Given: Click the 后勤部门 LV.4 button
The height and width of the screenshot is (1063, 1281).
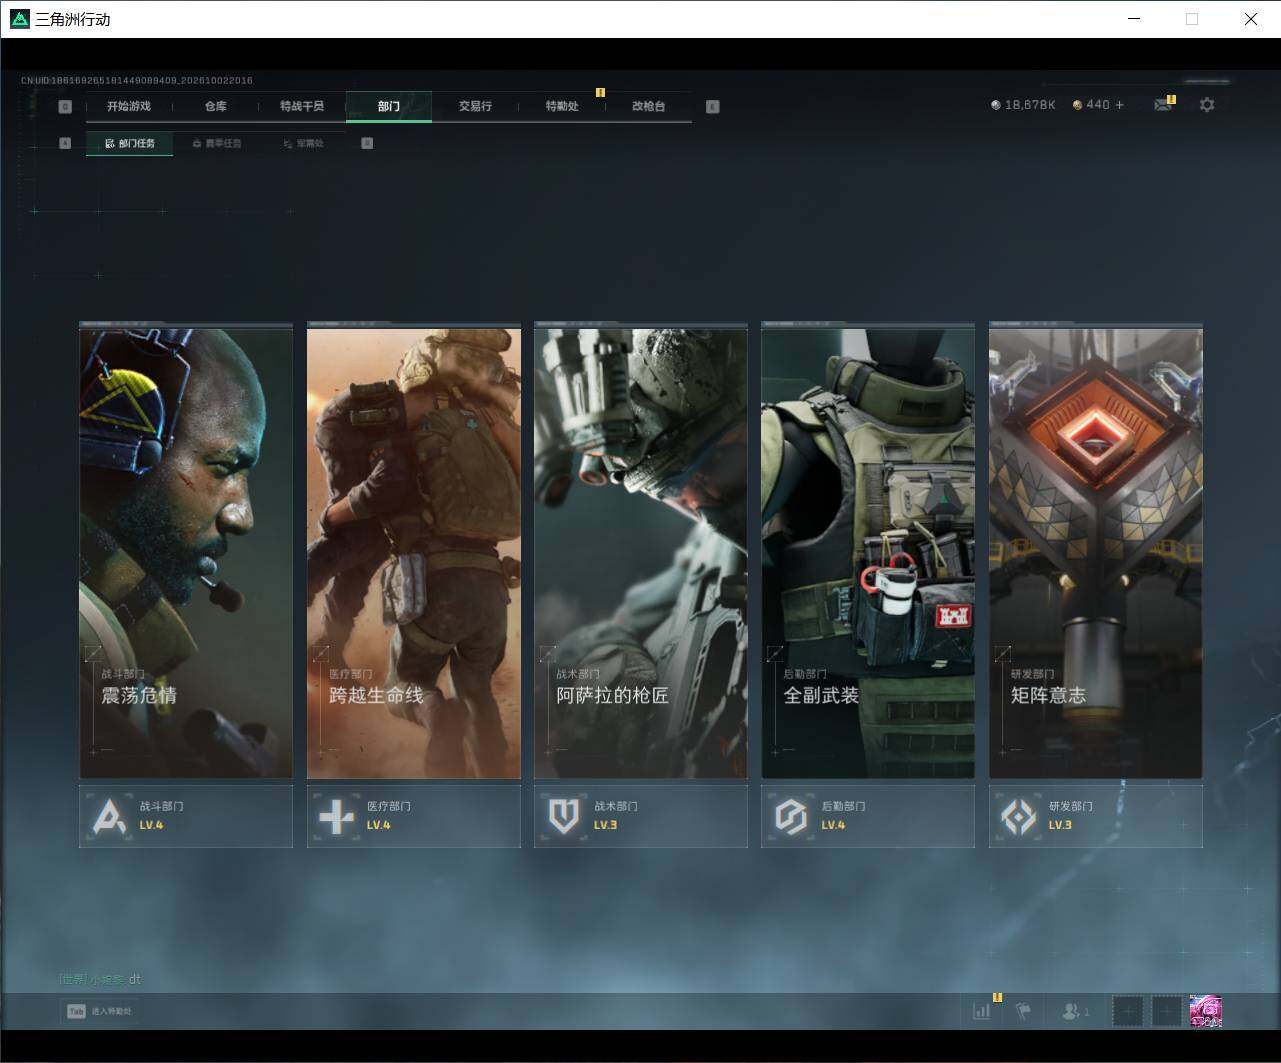Looking at the screenshot, I should pyautogui.click(x=868, y=816).
